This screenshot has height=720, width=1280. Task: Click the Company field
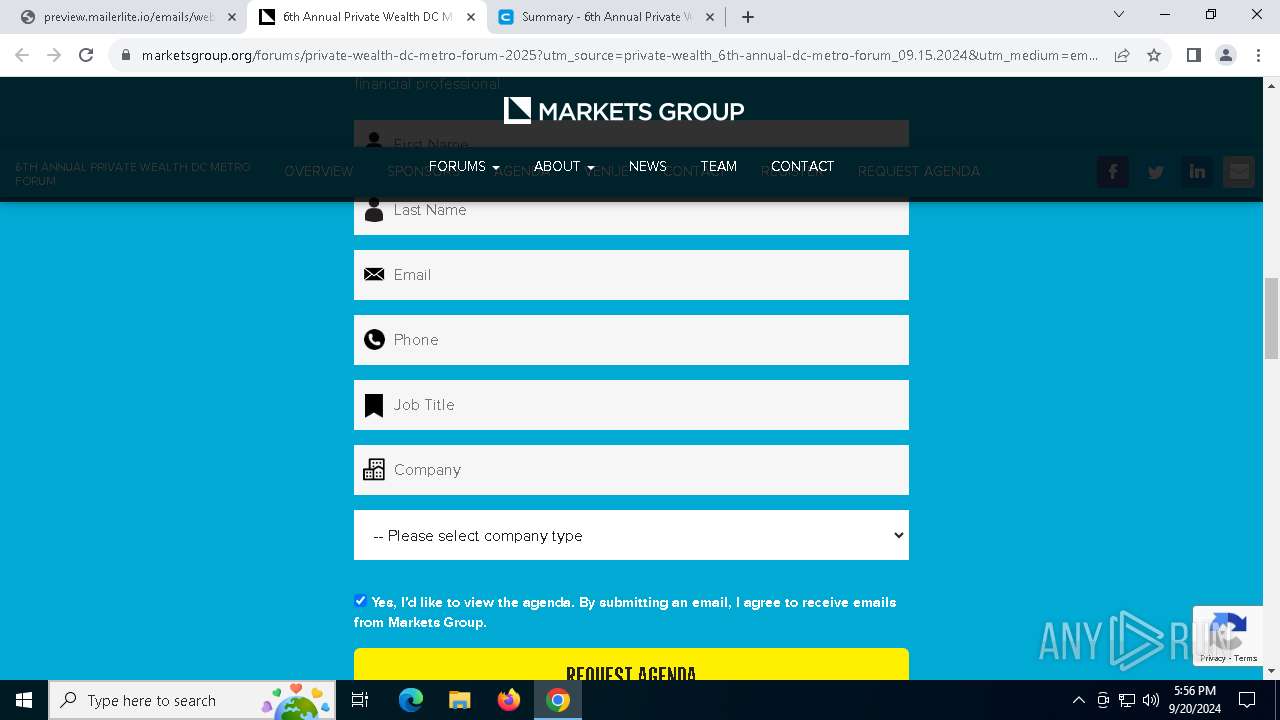click(x=631, y=470)
